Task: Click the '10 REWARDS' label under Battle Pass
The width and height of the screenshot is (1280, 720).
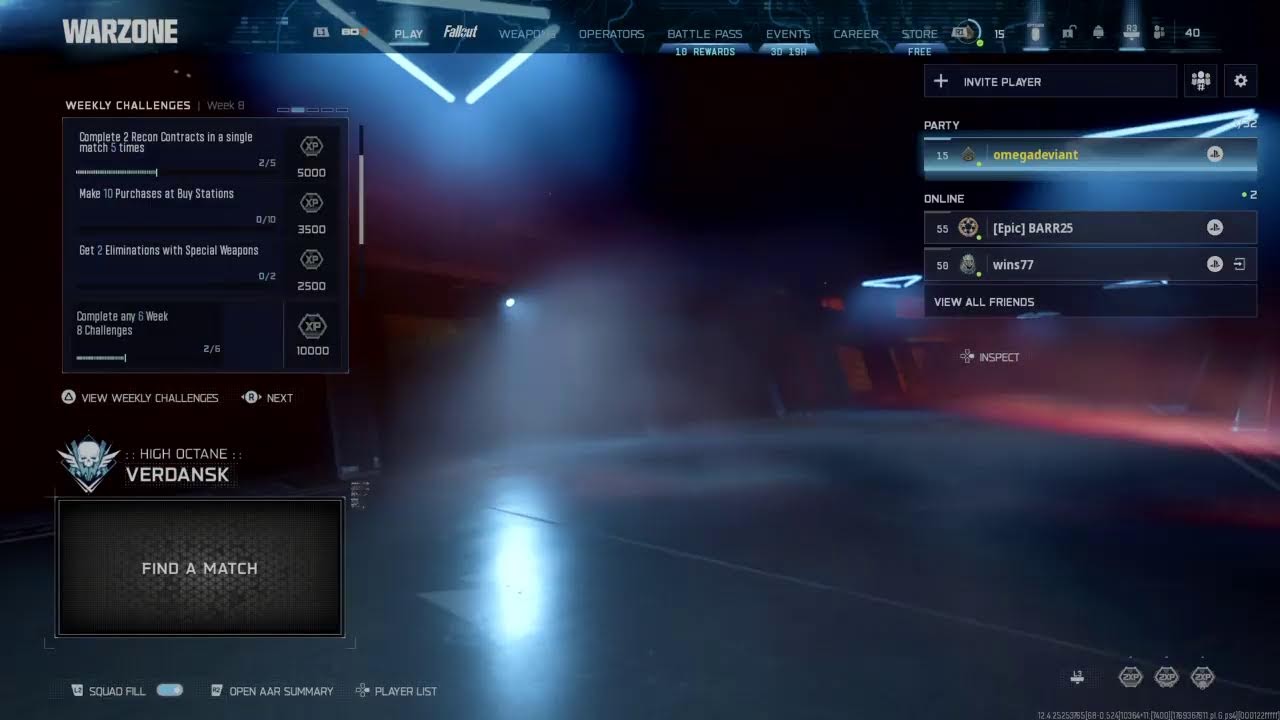Action: click(x=705, y=51)
